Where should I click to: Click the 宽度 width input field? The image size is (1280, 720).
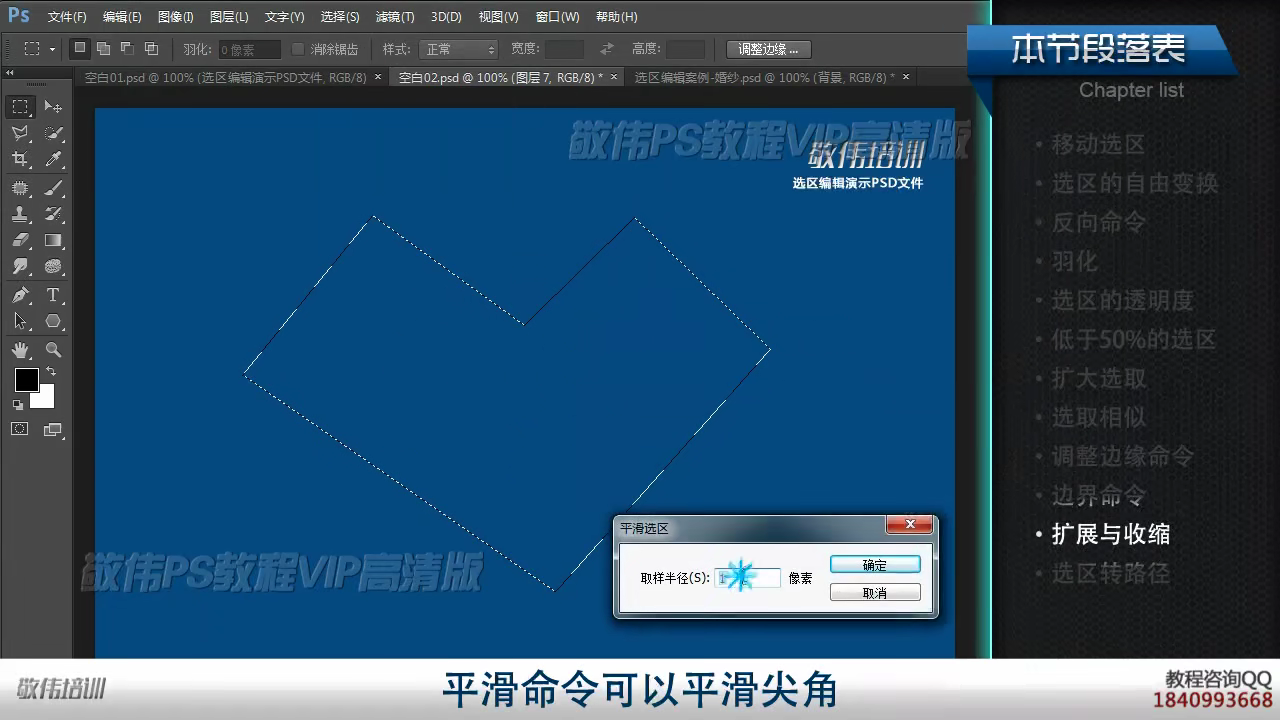click(564, 49)
